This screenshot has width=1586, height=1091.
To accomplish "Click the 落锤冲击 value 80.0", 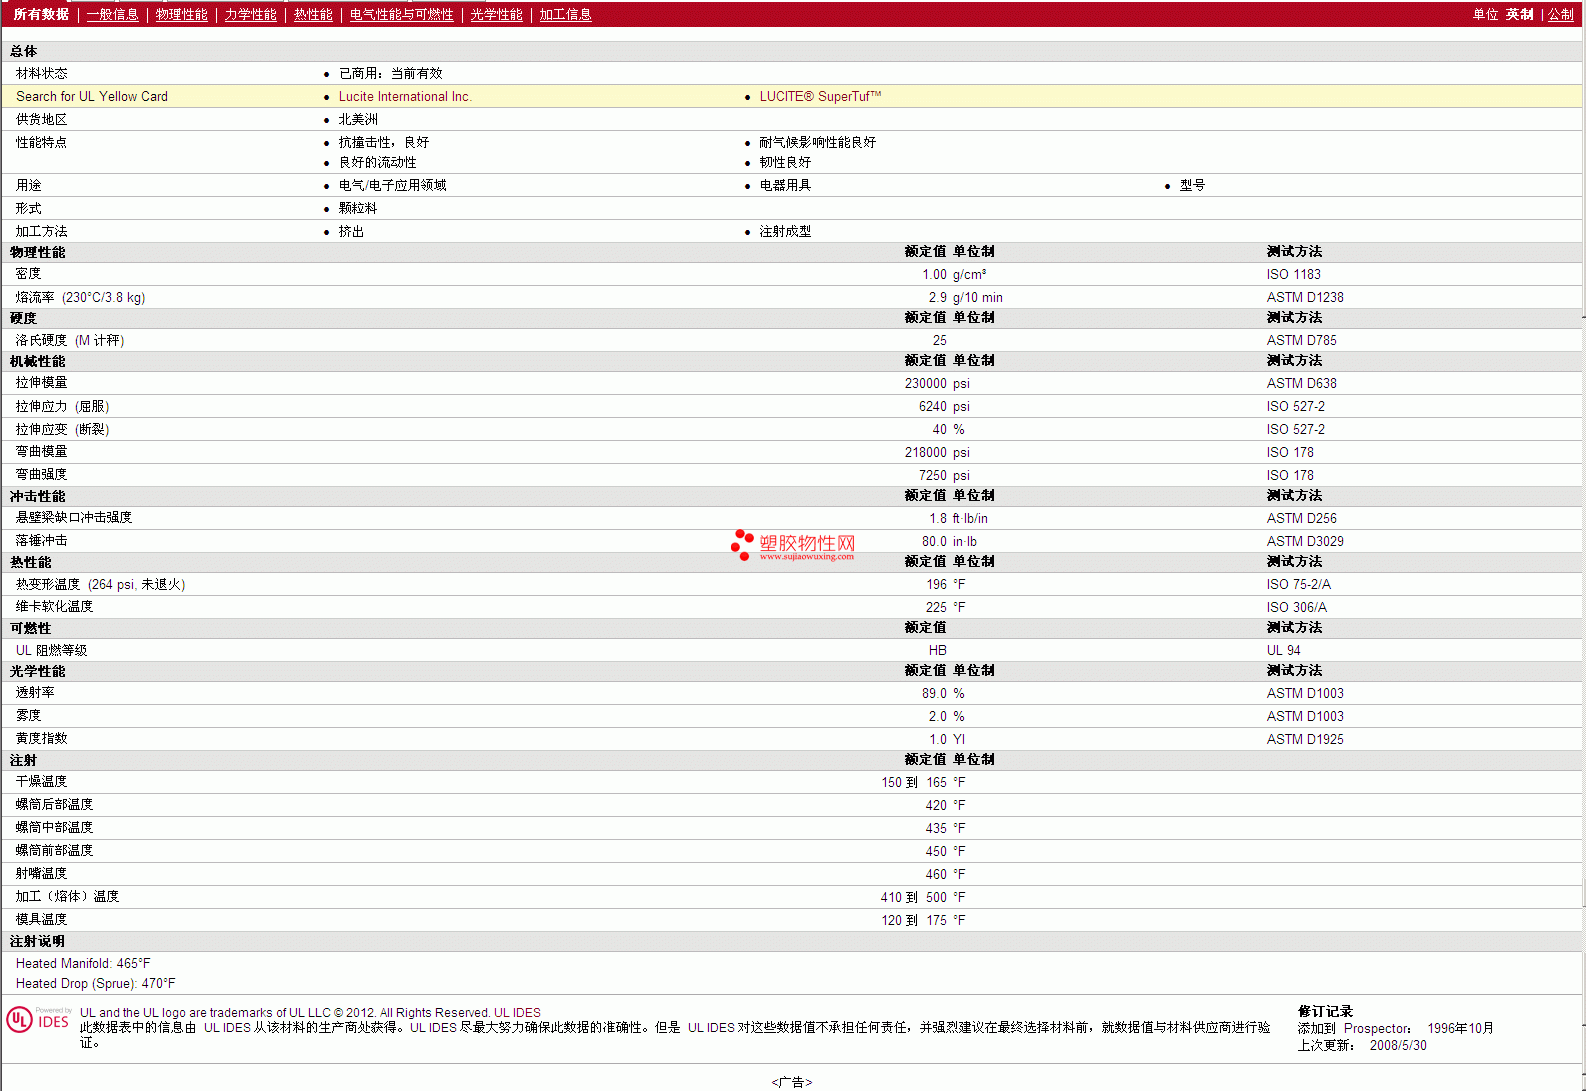I will pos(935,542).
